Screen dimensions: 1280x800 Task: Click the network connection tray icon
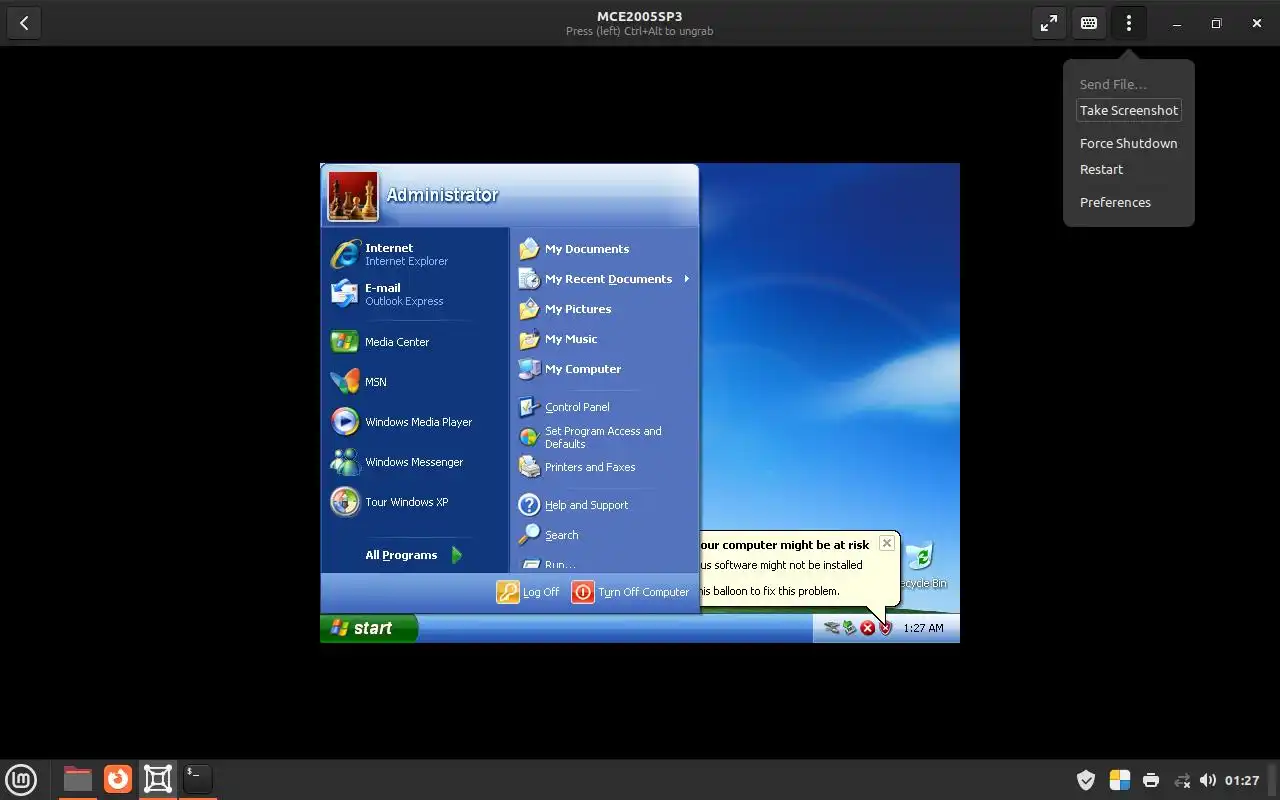pyautogui.click(x=832, y=628)
